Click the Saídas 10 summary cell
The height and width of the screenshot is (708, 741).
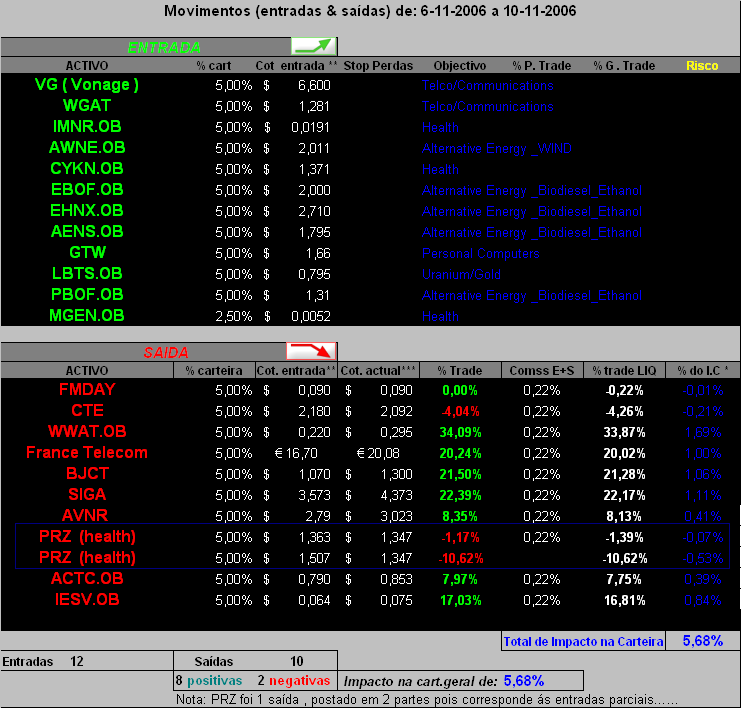pyautogui.click(x=256, y=661)
